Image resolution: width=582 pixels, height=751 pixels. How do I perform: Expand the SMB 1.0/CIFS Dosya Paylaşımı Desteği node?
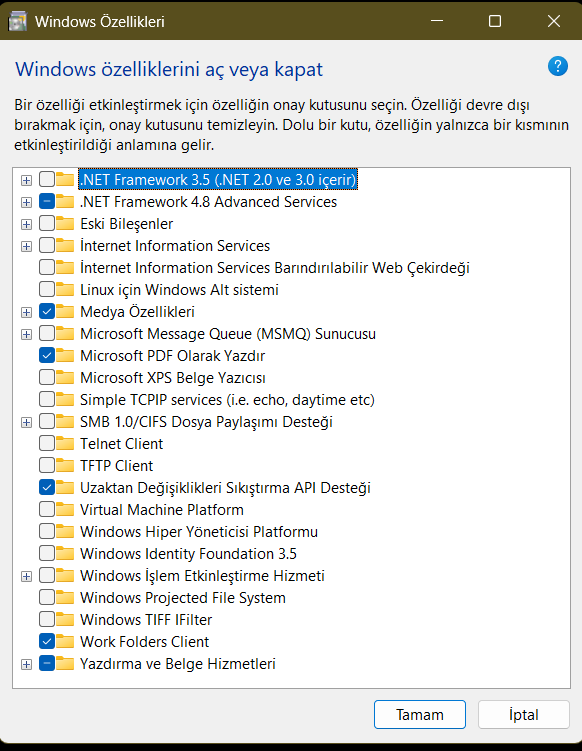(x=26, y=422)
